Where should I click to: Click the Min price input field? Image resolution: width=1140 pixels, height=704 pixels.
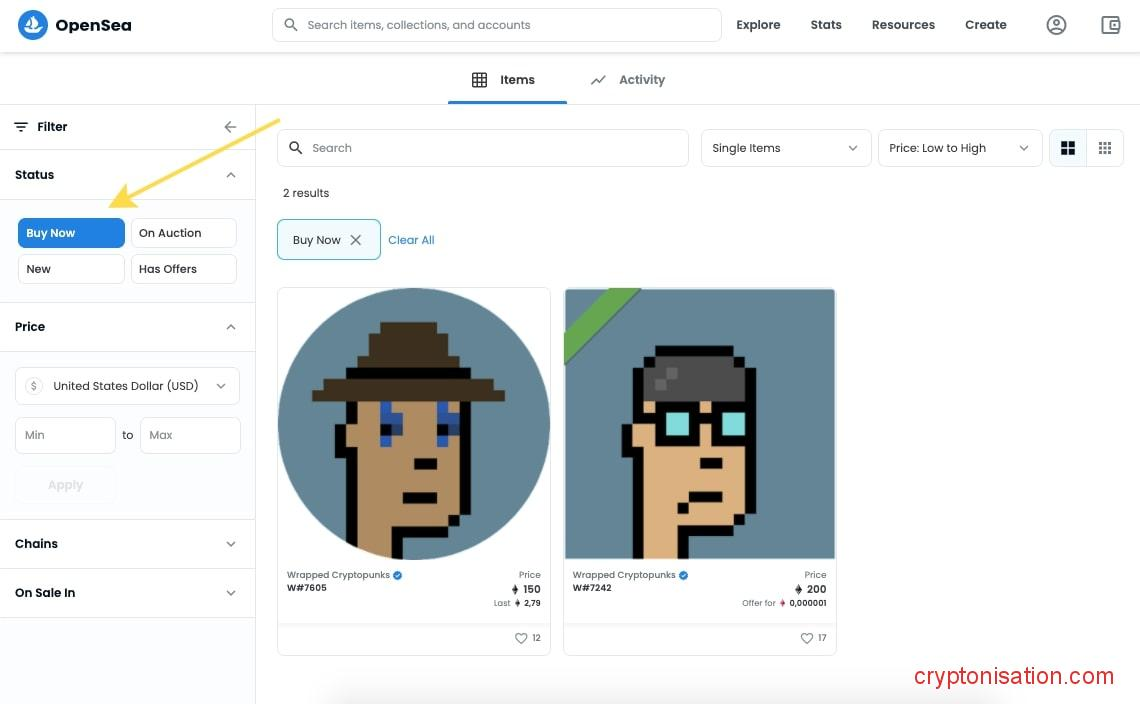66,435
